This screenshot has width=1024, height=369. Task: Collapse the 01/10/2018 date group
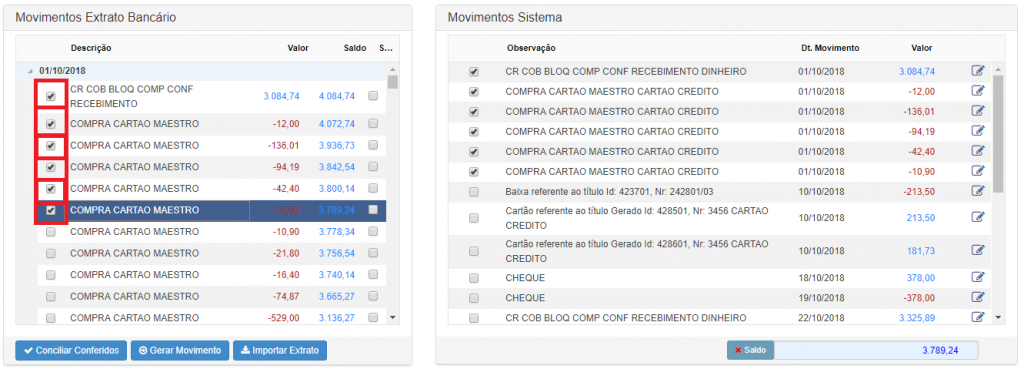(30, 71)
